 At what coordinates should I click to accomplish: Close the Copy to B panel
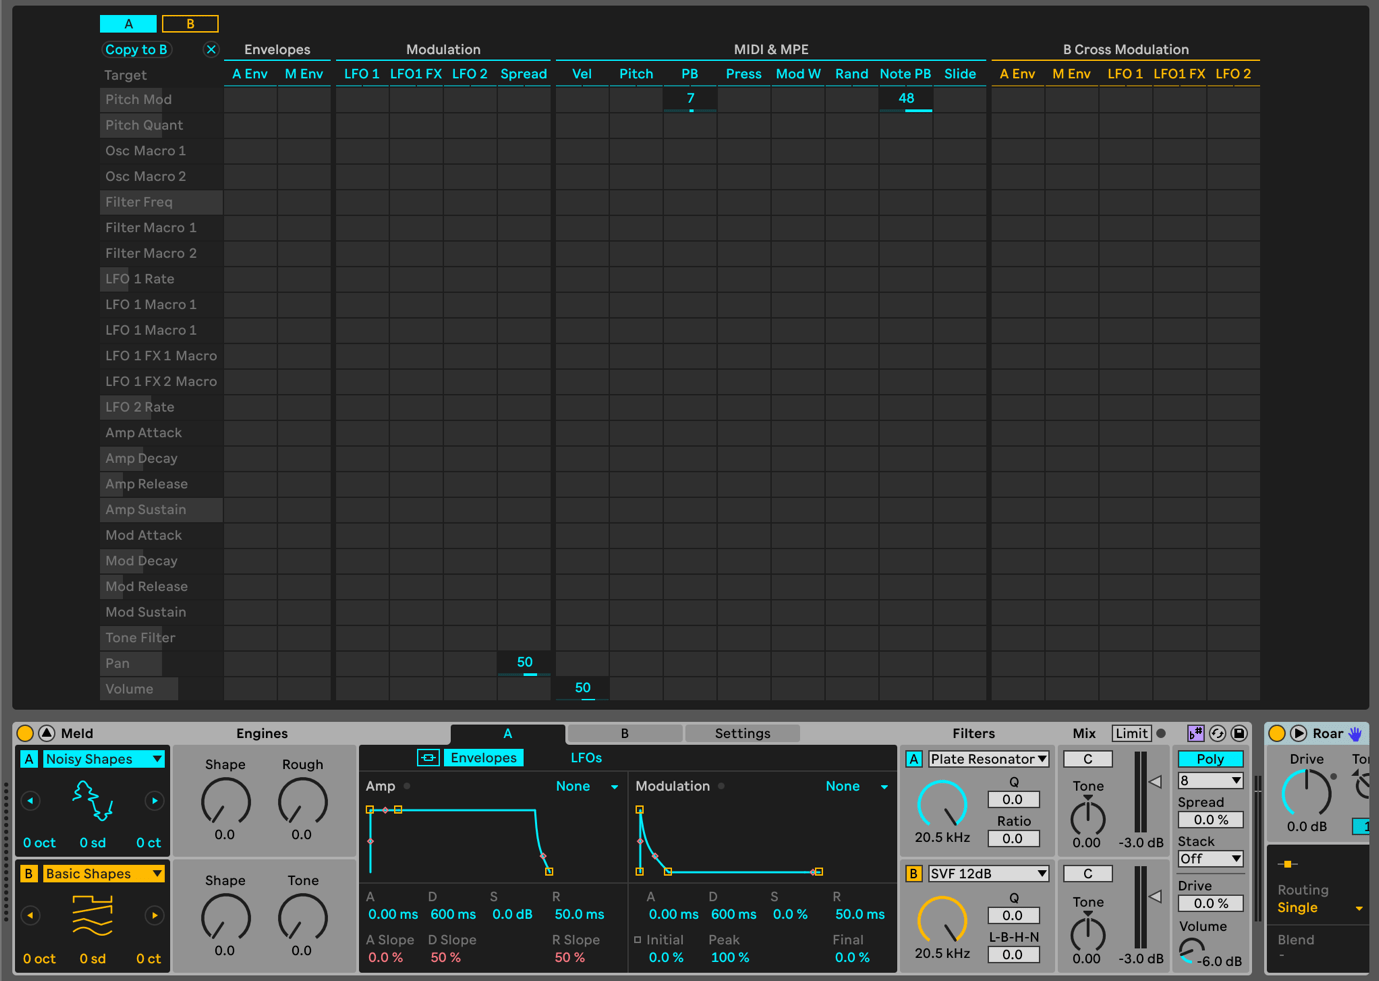pyautogui.click(x=211, y=49)
